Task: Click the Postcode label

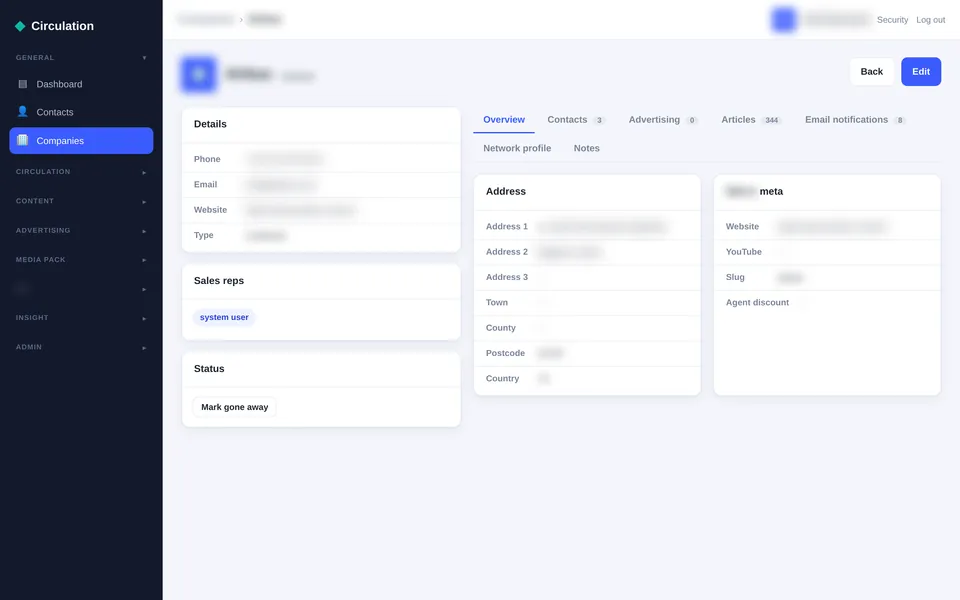Action: coord(505,353)
